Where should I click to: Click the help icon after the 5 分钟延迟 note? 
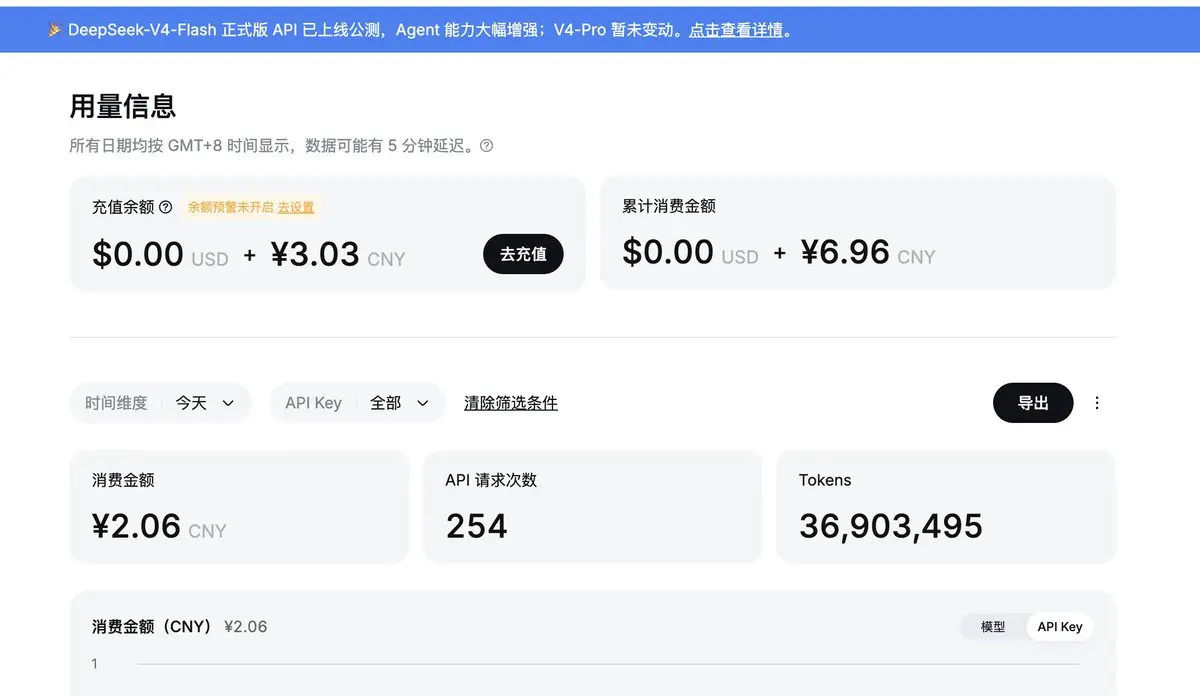tap(486, 146)
